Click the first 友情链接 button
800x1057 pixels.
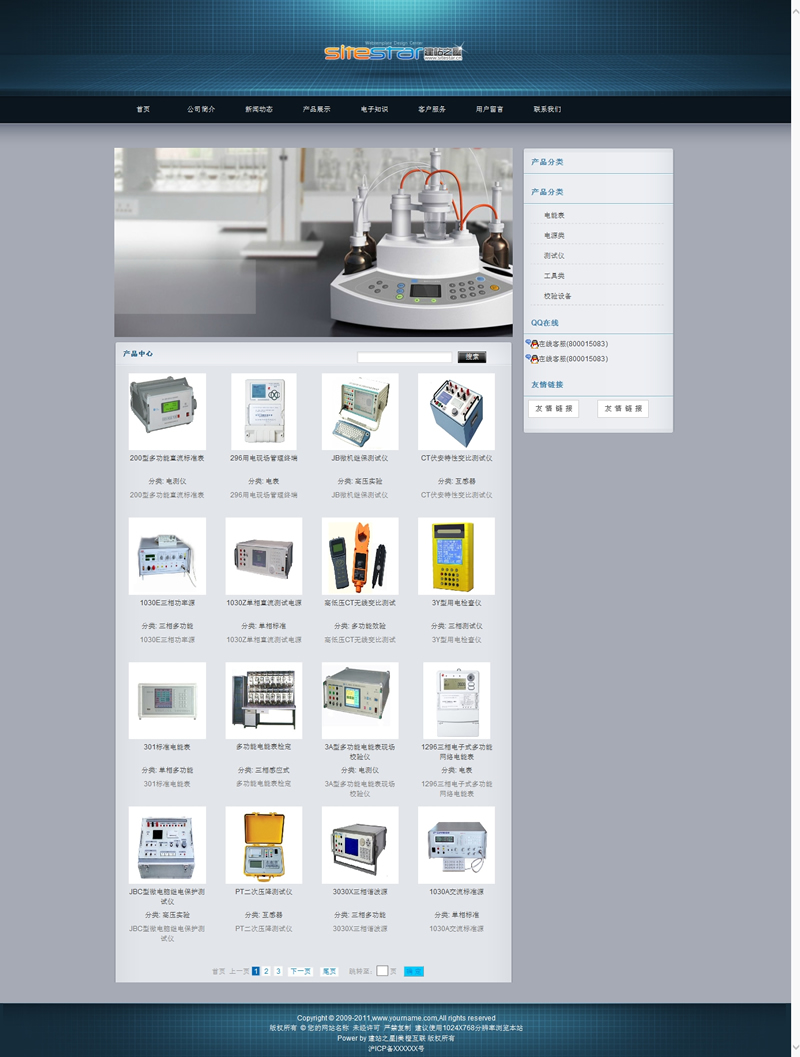tap(553, 409)
